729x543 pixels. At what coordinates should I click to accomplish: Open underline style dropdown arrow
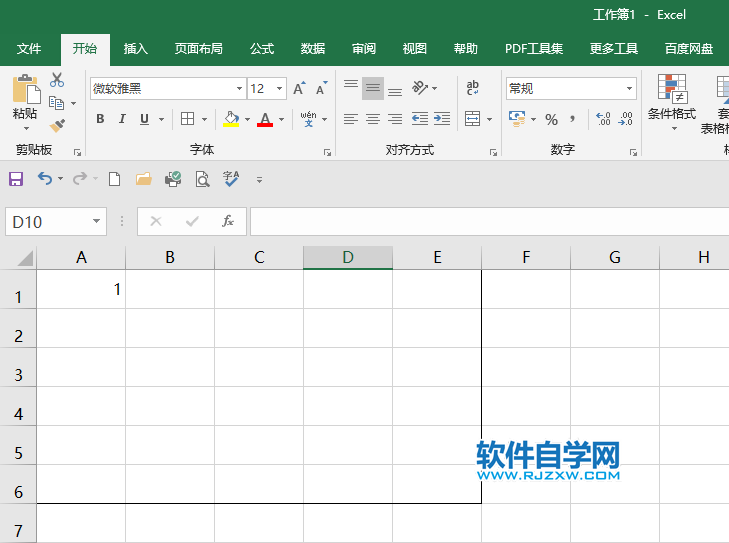click(161, 119)
